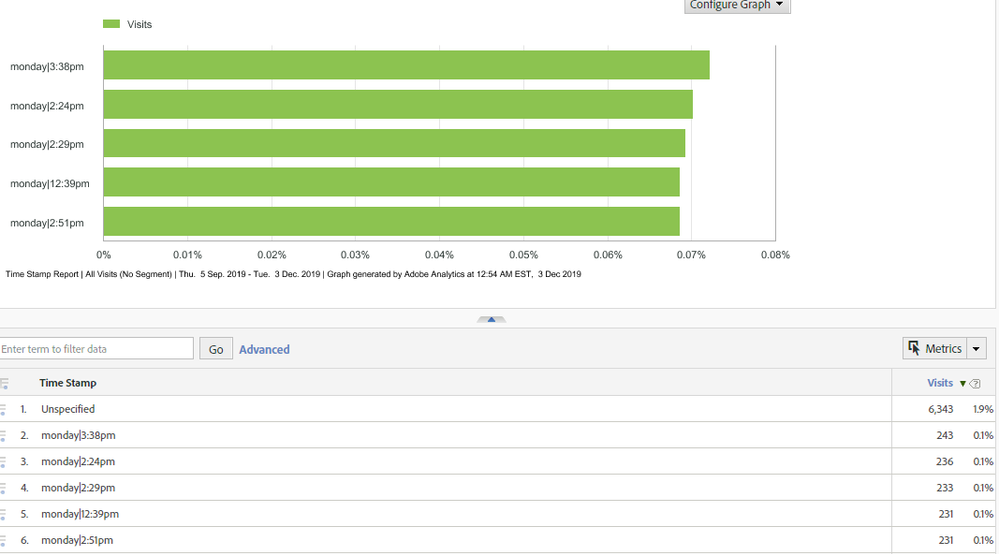Screen dimensions: 999x554
Task: Click the filter data input field
Action: pyautogui.click(x=96, y=348)
